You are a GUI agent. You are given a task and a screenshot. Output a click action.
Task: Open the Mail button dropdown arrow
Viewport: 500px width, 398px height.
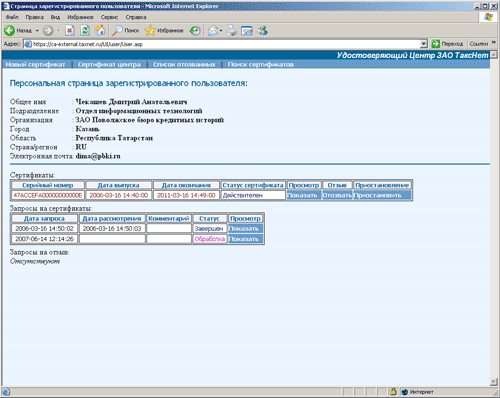221,31
